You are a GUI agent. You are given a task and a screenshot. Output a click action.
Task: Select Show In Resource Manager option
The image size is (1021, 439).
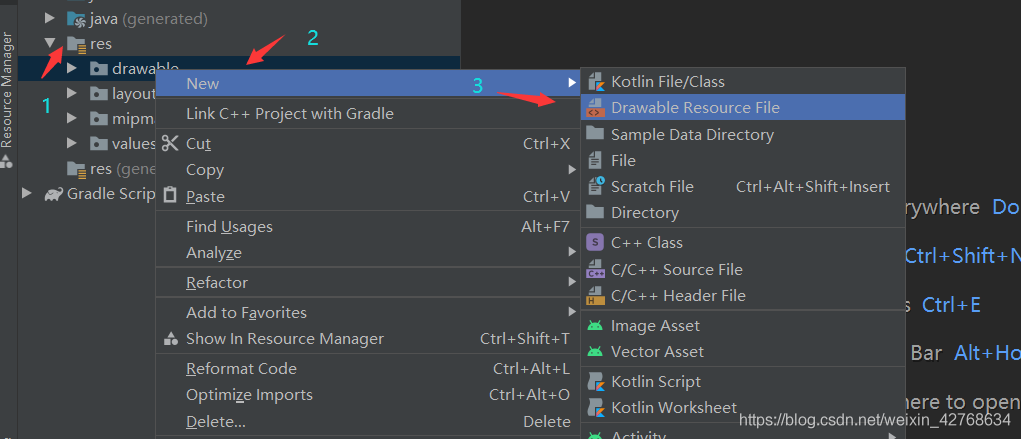[284, 339]
